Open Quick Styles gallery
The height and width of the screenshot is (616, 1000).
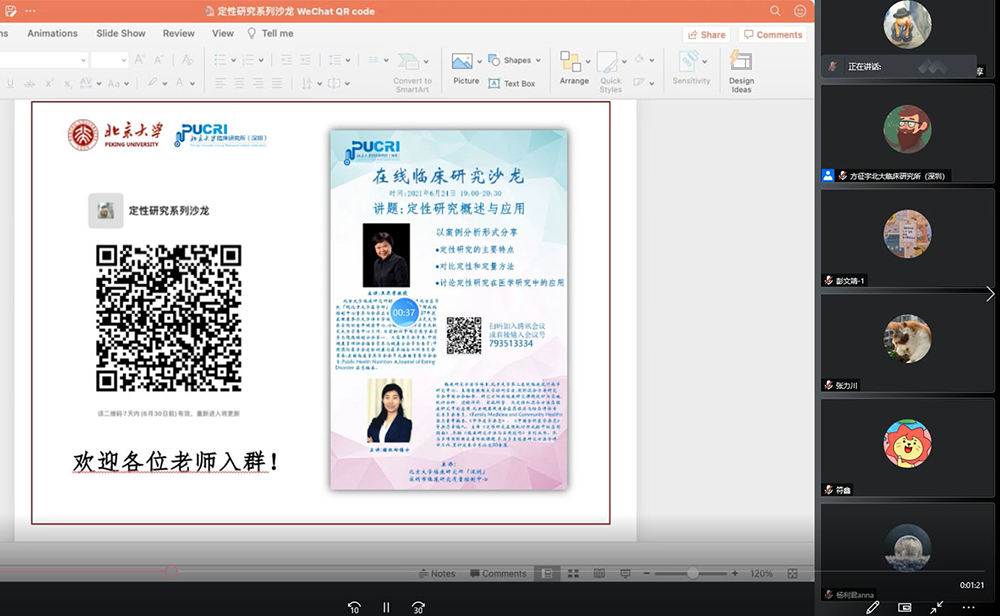pyautogui.click(x=610, y=72)
